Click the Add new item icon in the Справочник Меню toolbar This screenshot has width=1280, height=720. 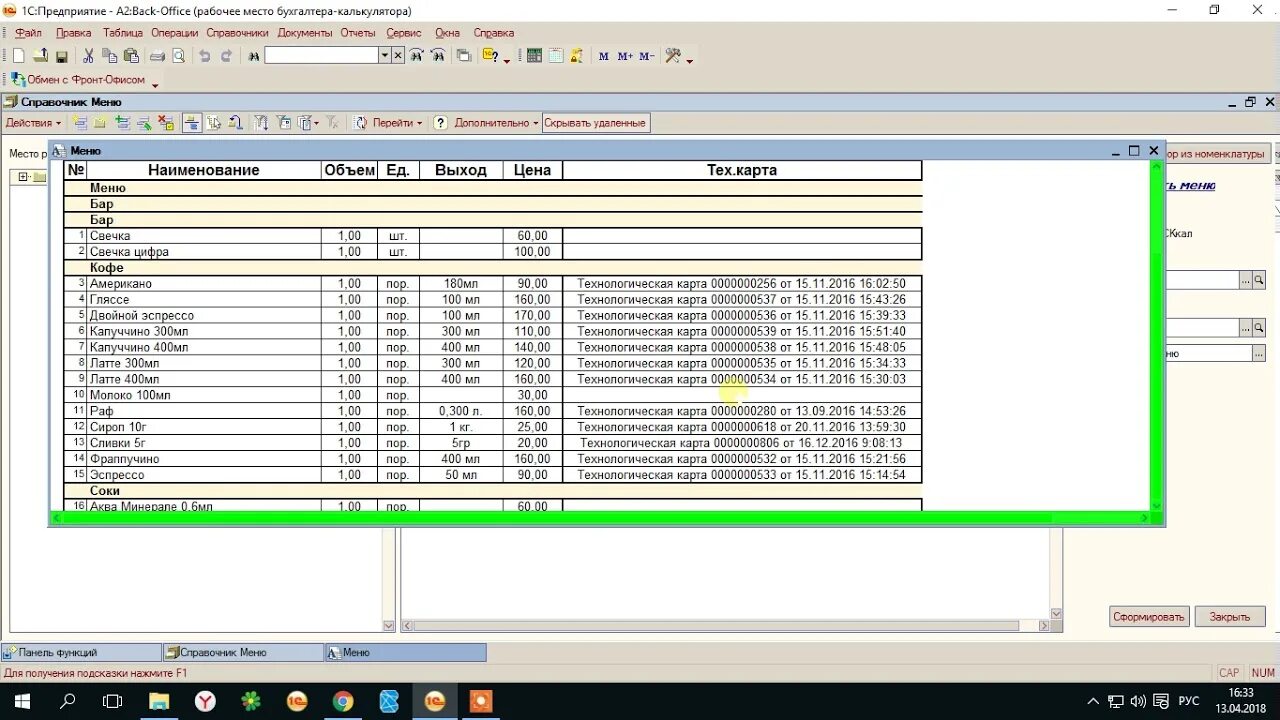[78, 123]
